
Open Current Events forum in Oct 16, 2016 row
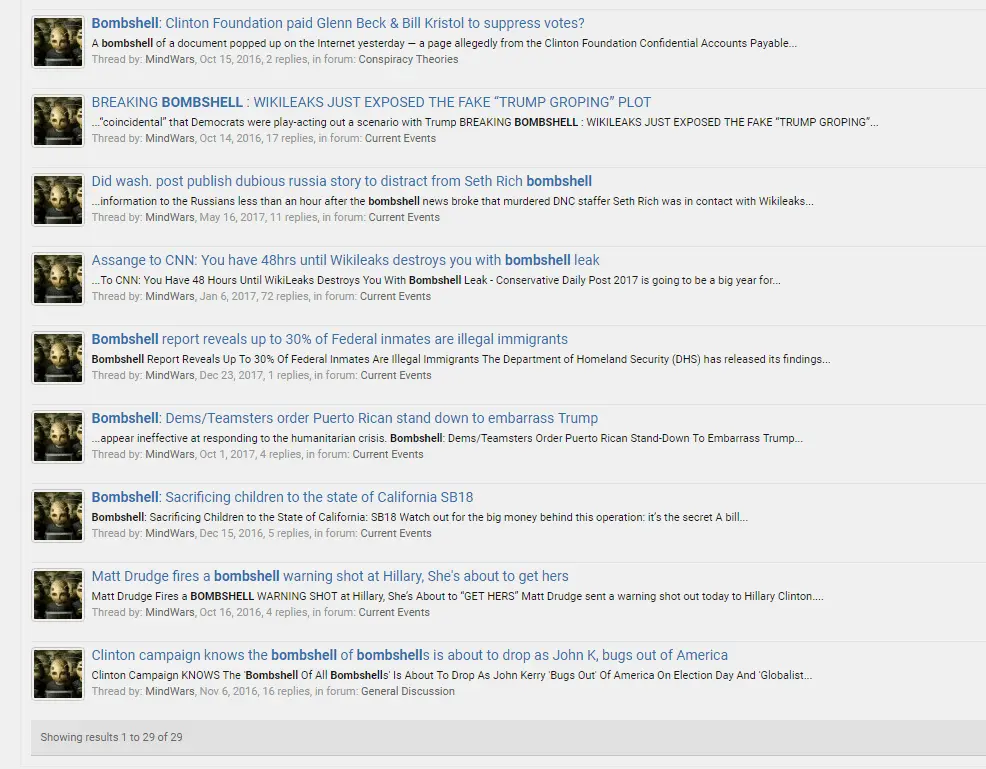(394, 612)
